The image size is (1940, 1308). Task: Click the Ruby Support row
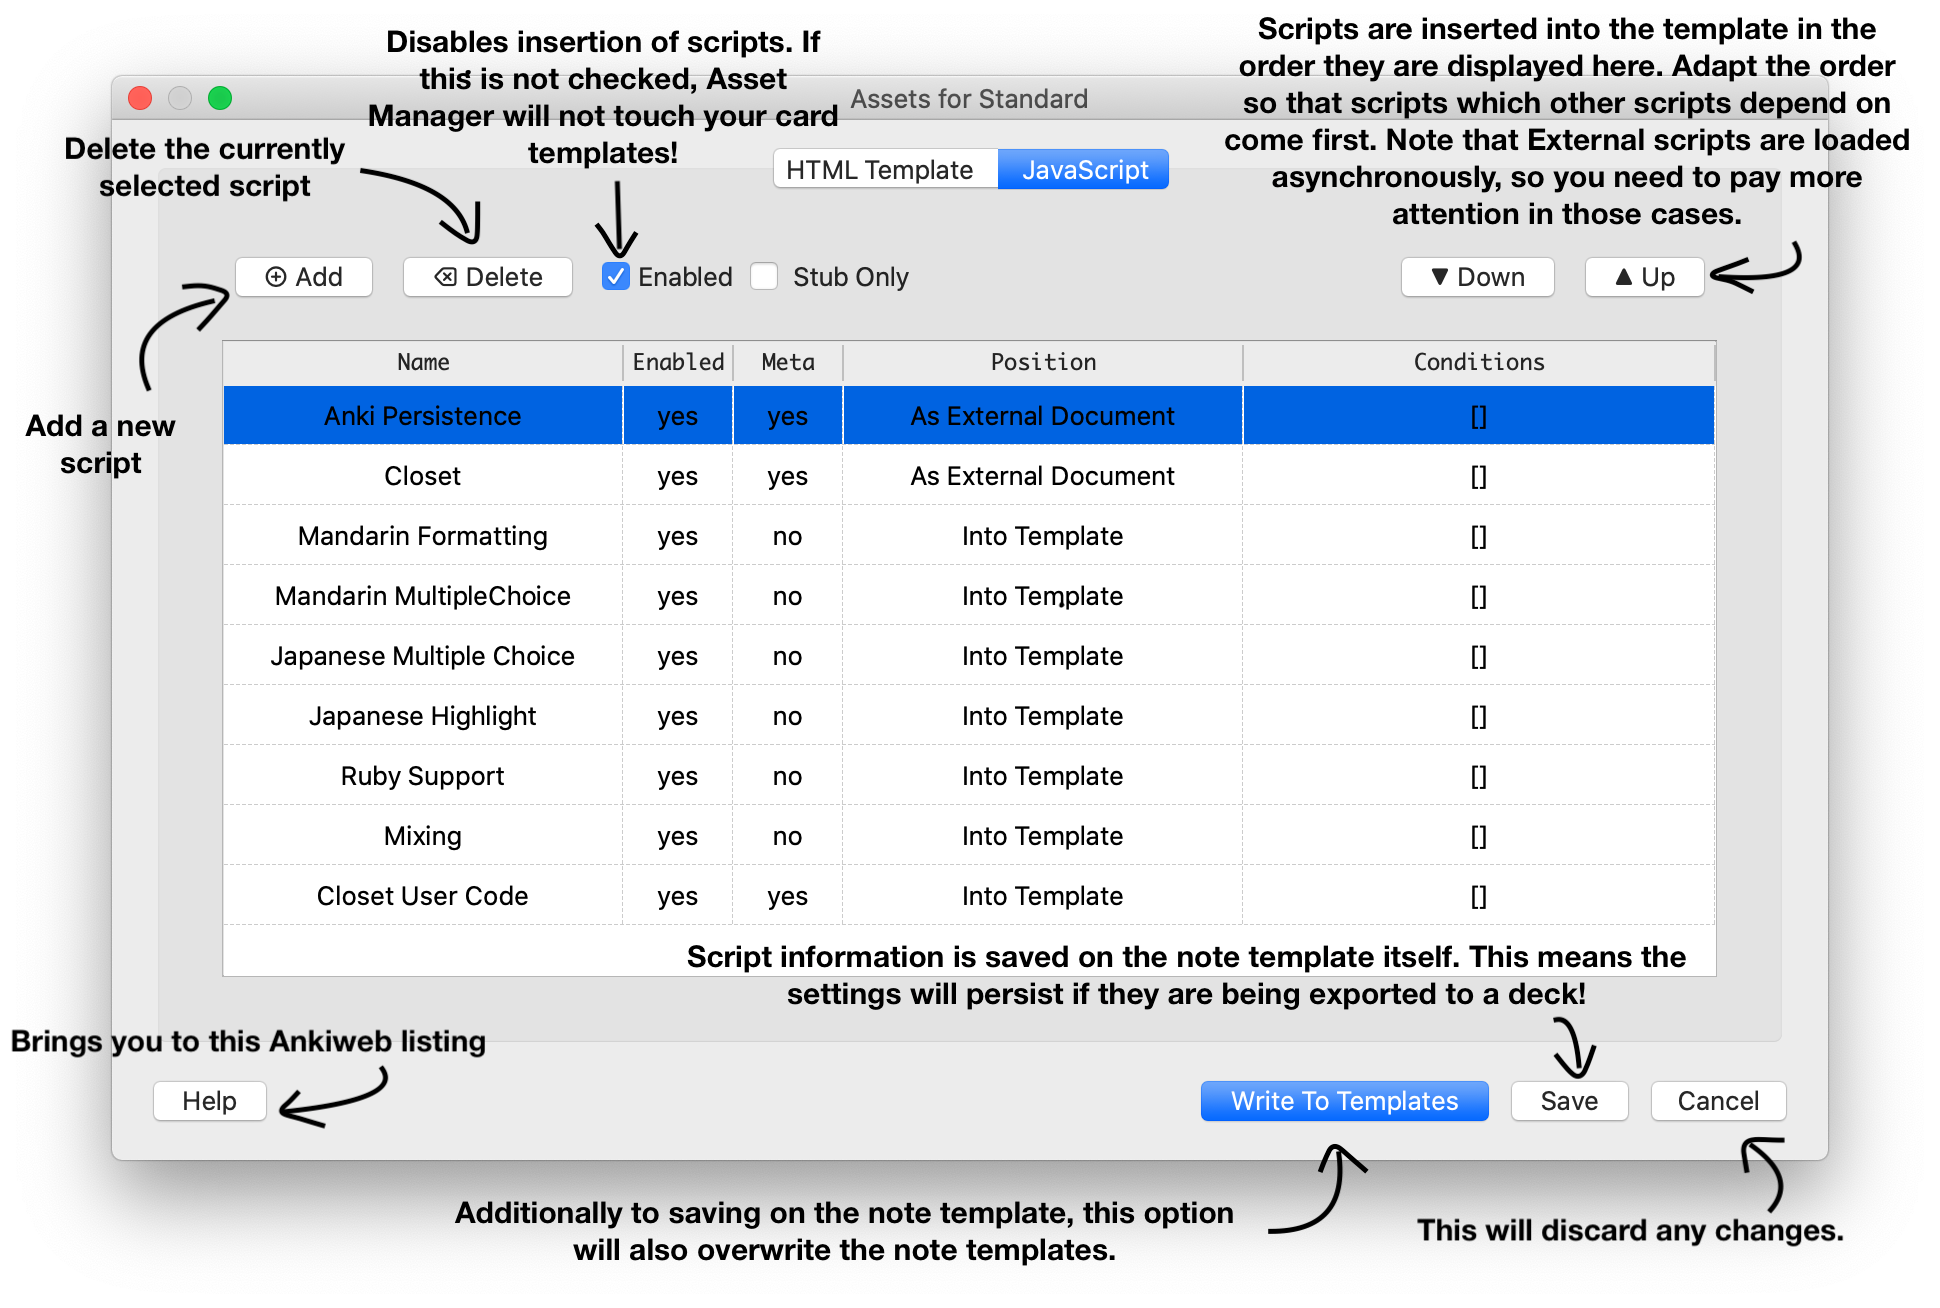pyautogui.click(x=422, y=776)
